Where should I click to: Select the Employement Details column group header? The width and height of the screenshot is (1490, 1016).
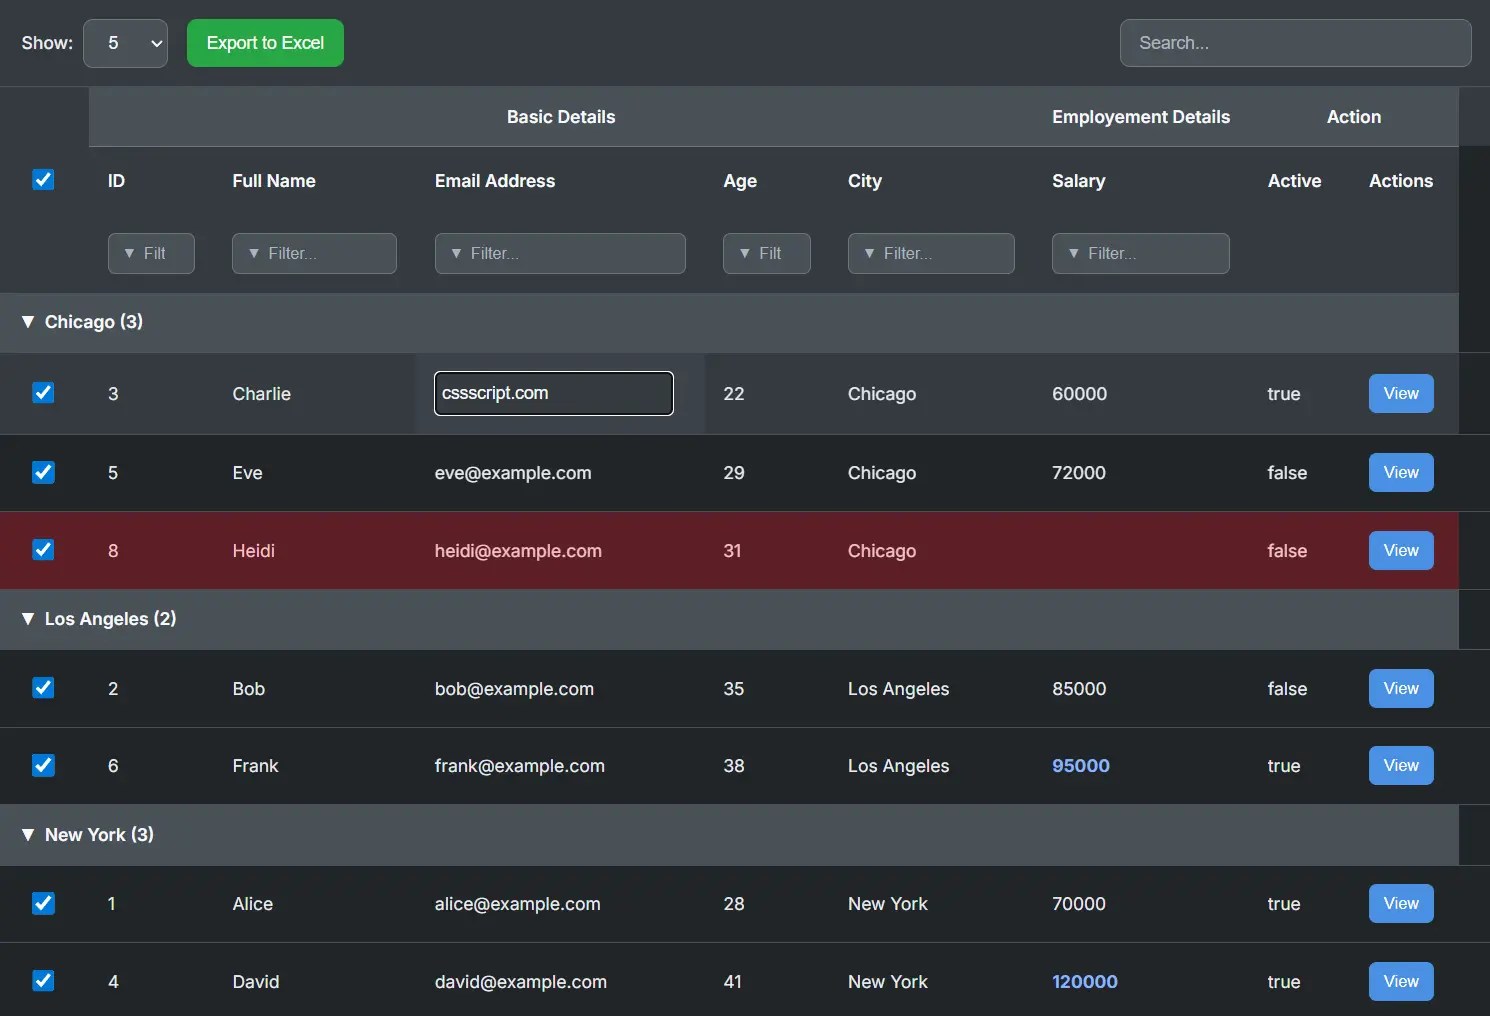coord(1140,117)
